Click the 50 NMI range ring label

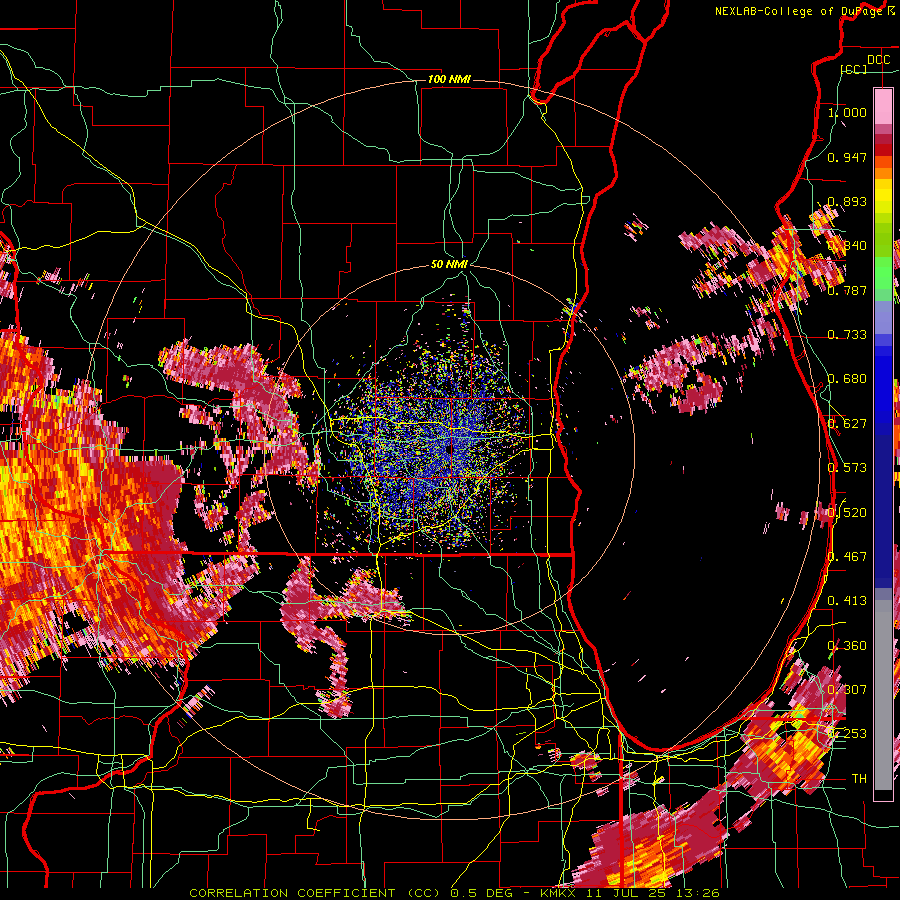(449, 264)
